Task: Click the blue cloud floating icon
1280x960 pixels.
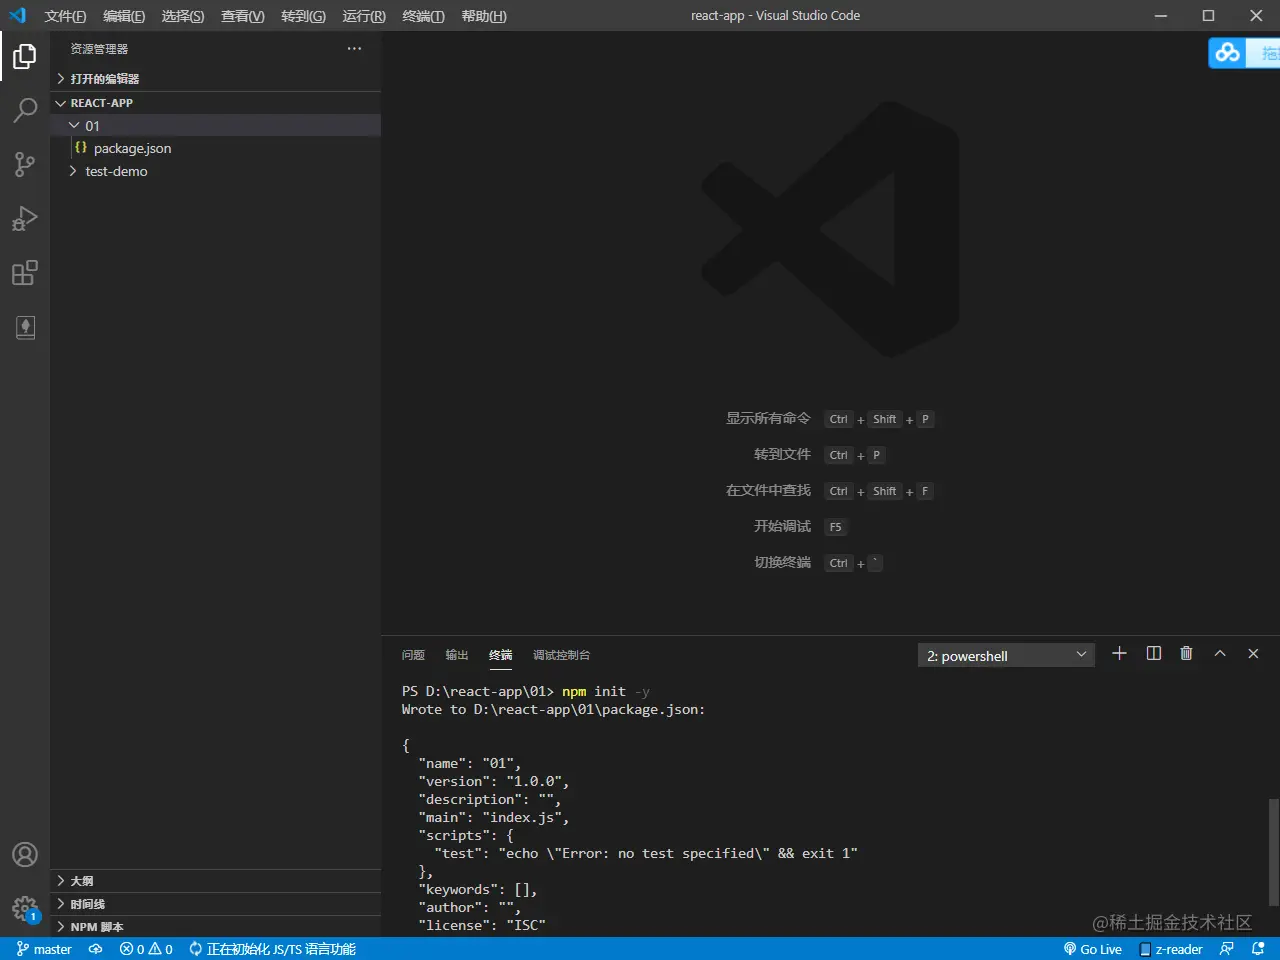Action: pos(1228,53)
